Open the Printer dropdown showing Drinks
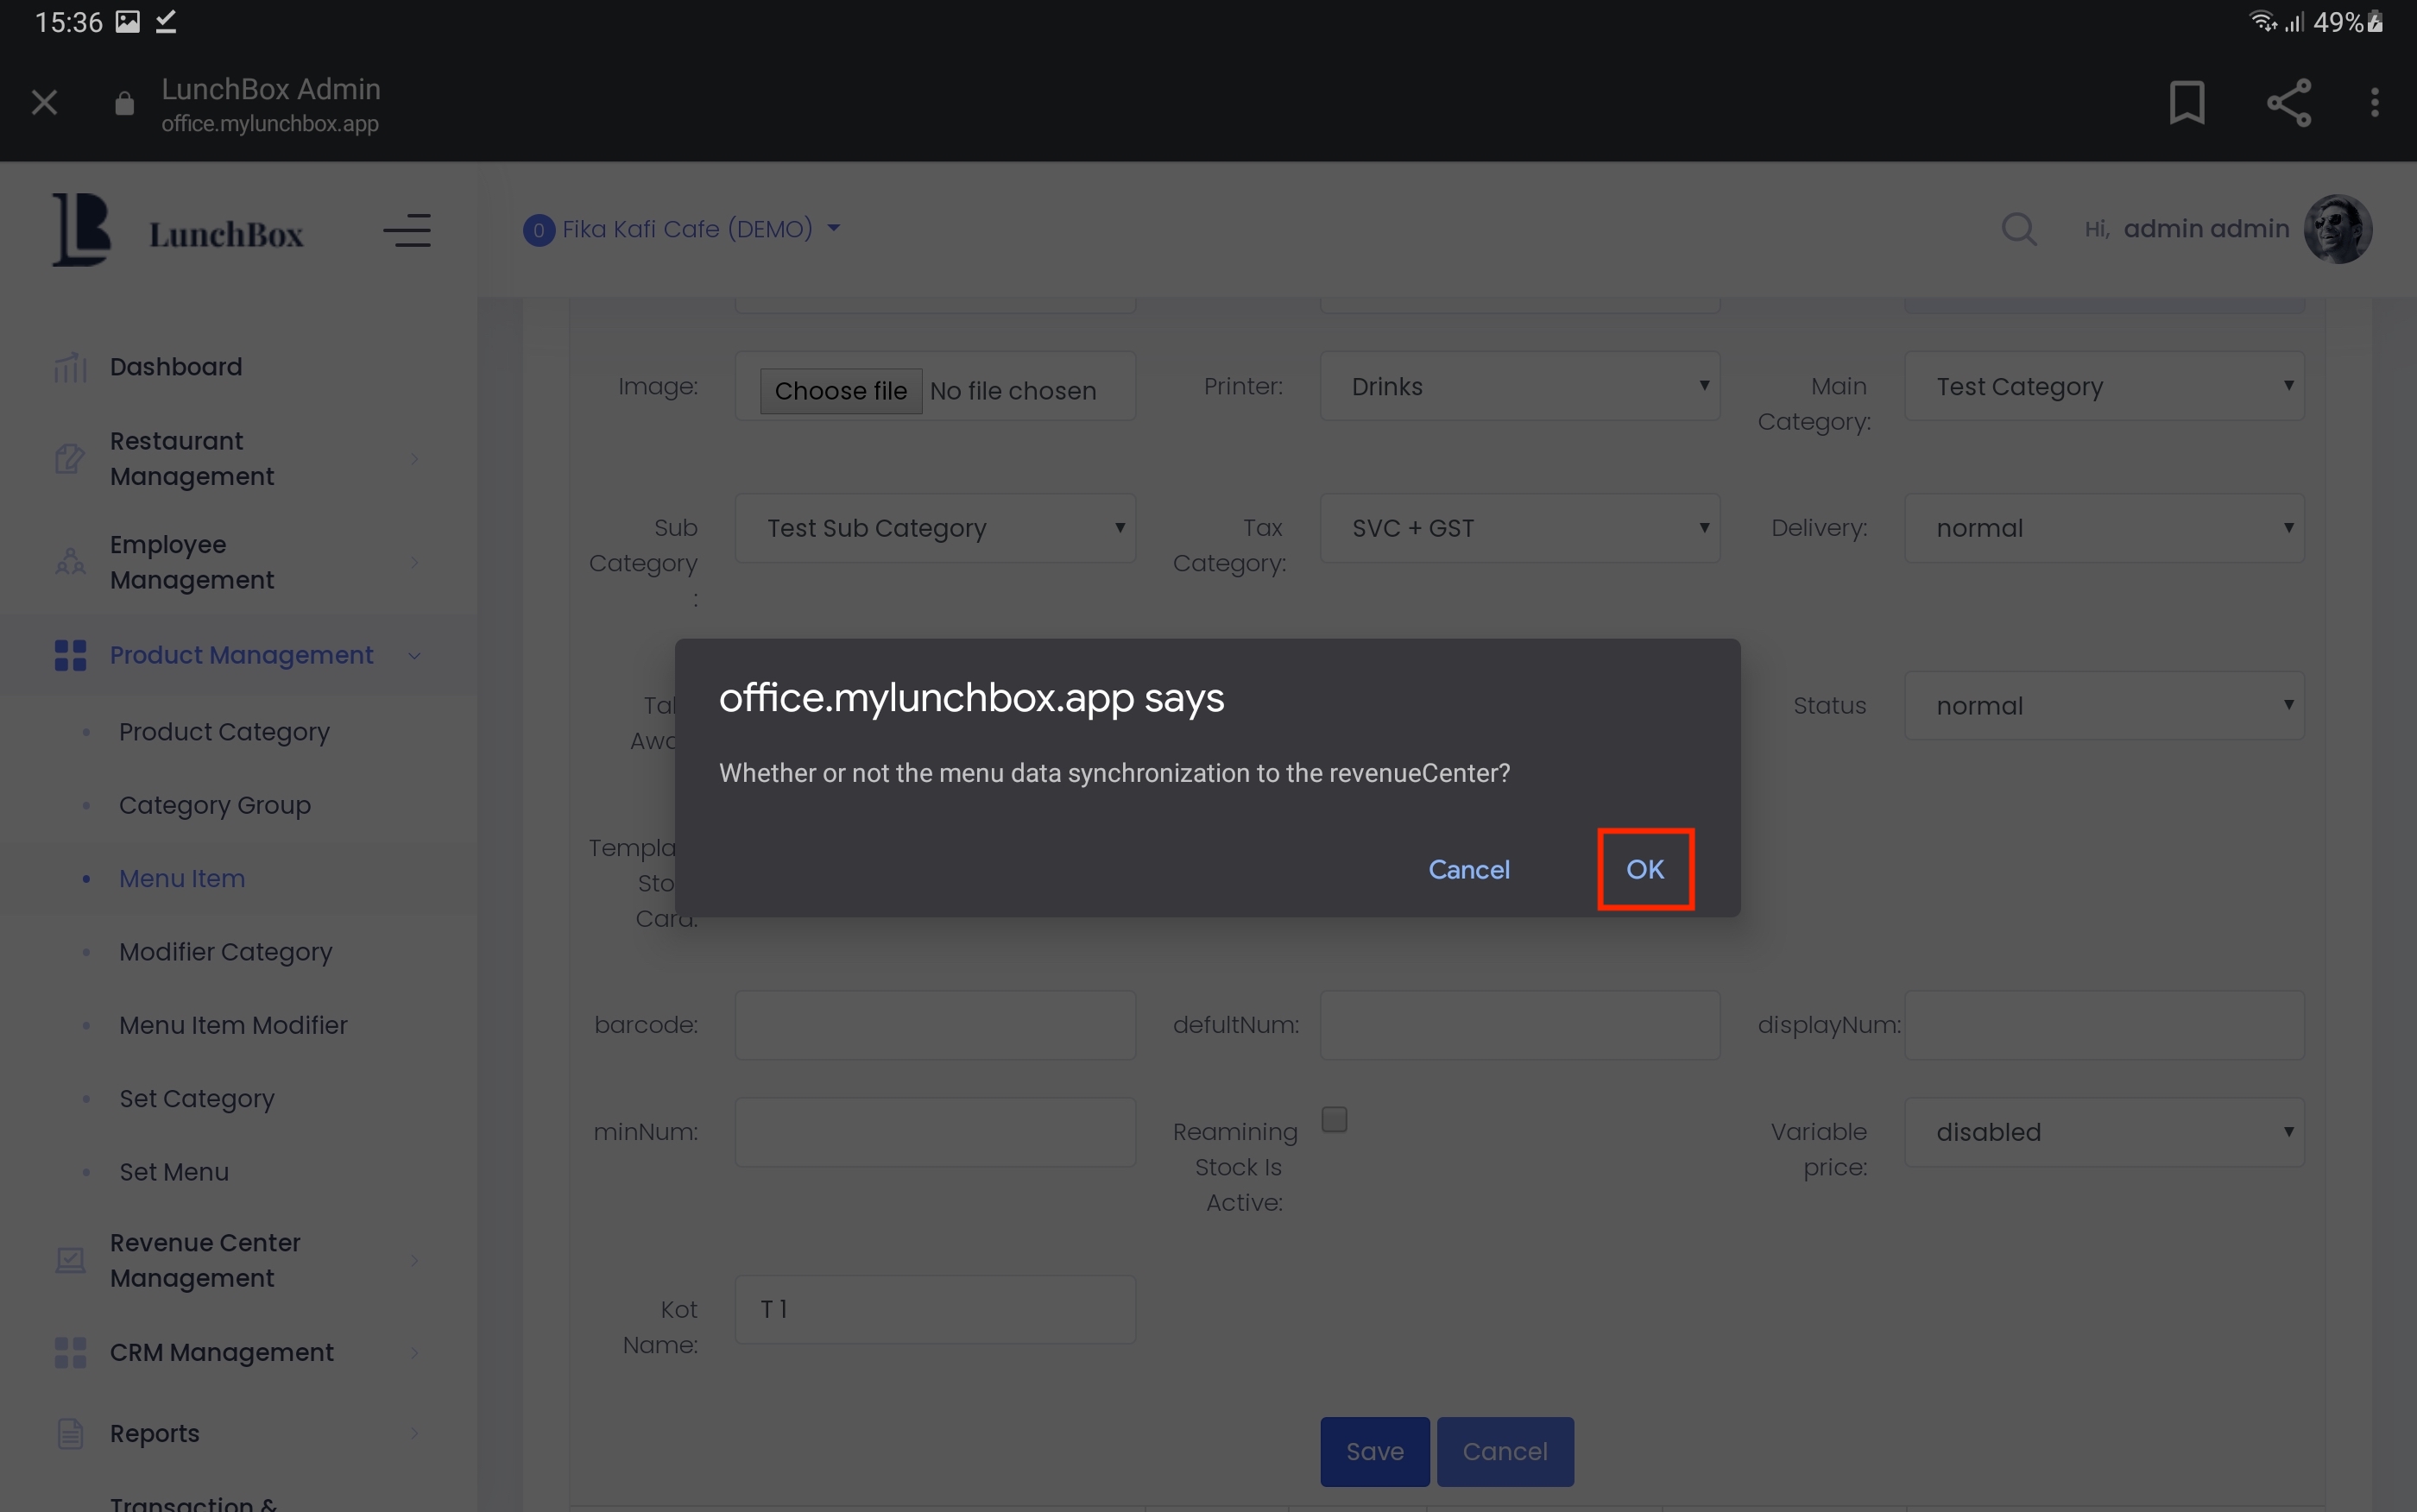The image size is (2417, 1512). [1519, 386]
